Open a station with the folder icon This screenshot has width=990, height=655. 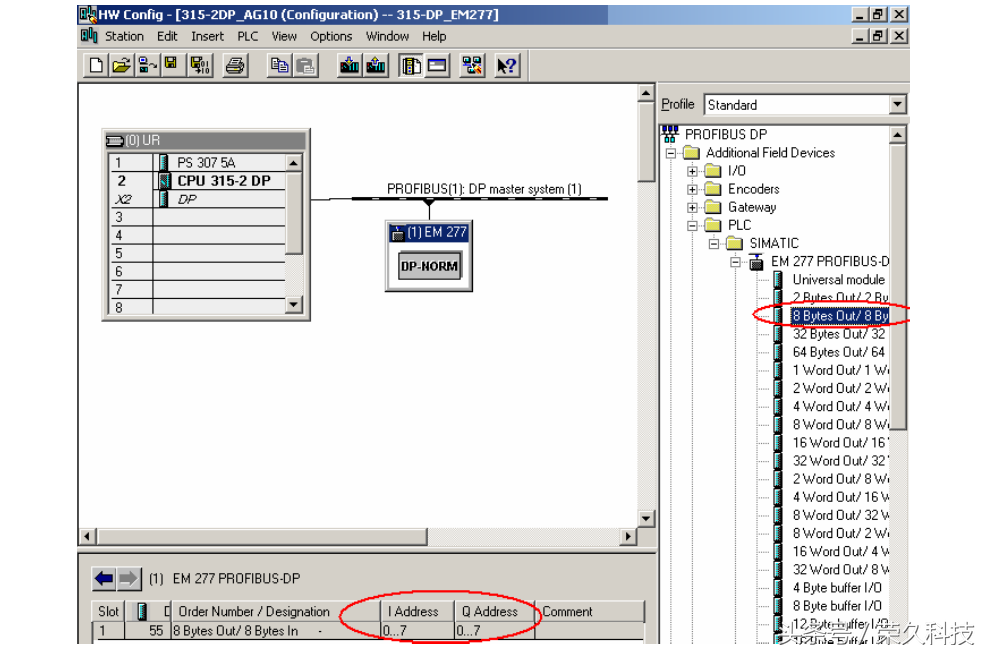coord(121,67)
